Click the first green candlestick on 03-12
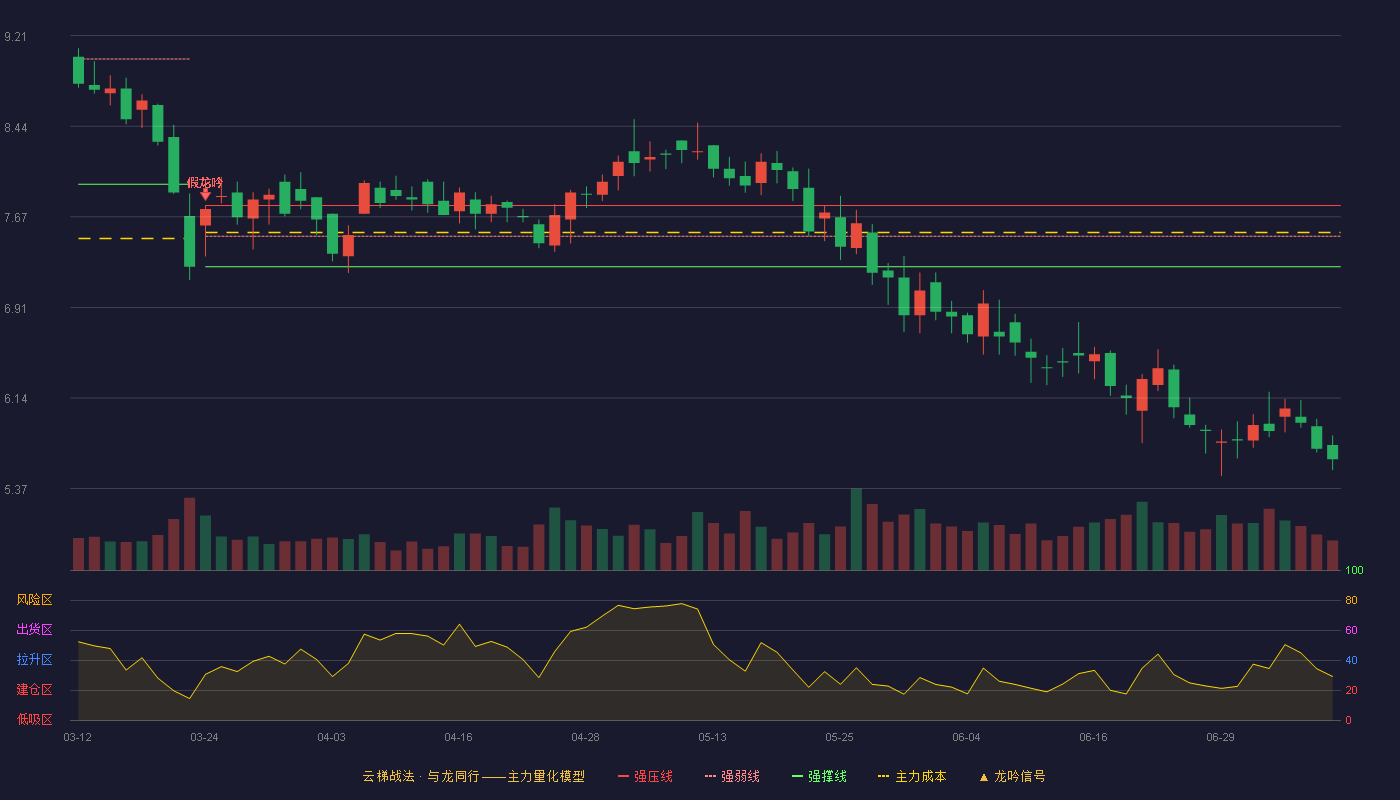The height and width of the screenshot is (800, 1400). [x=78, y=70]
